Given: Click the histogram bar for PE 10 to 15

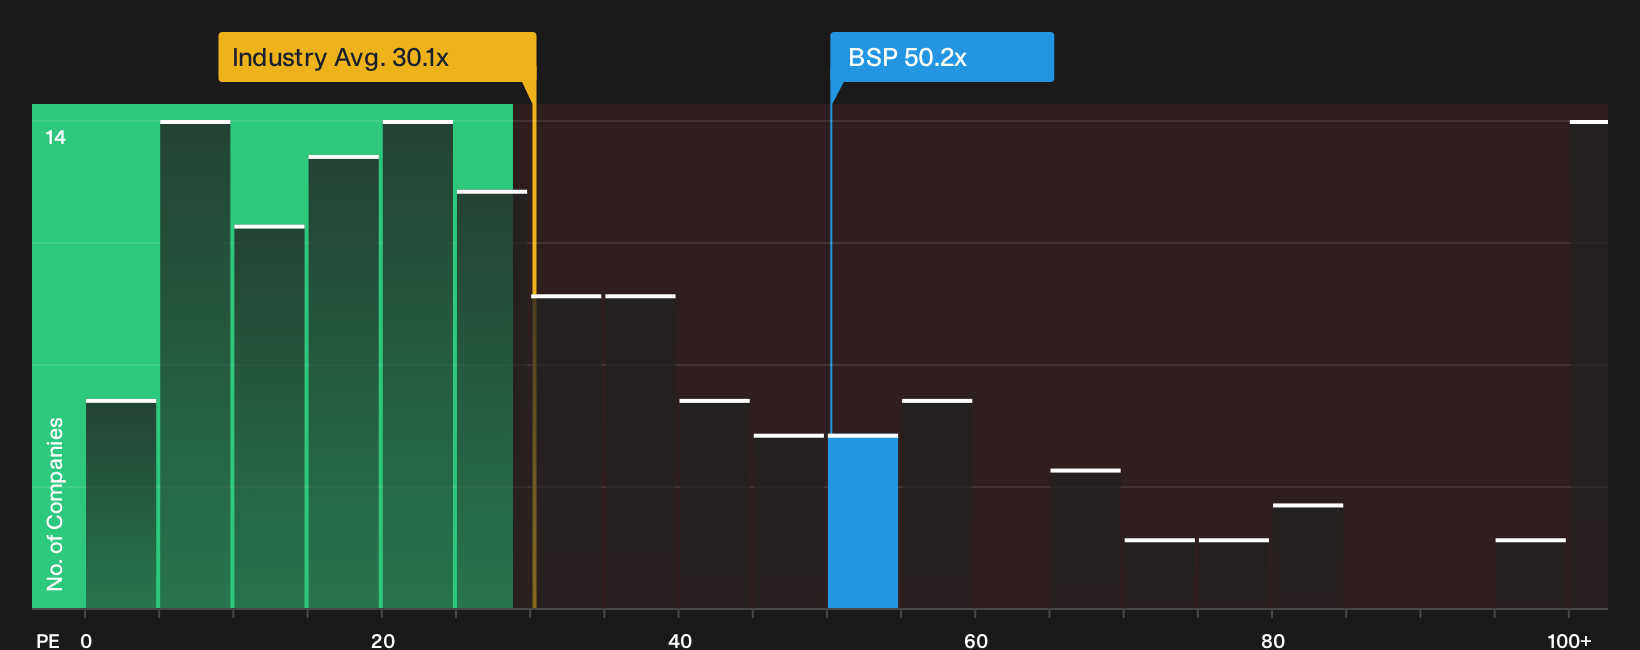Looking at the screenshot, I should pyautogui.click(x=269, y=416).
